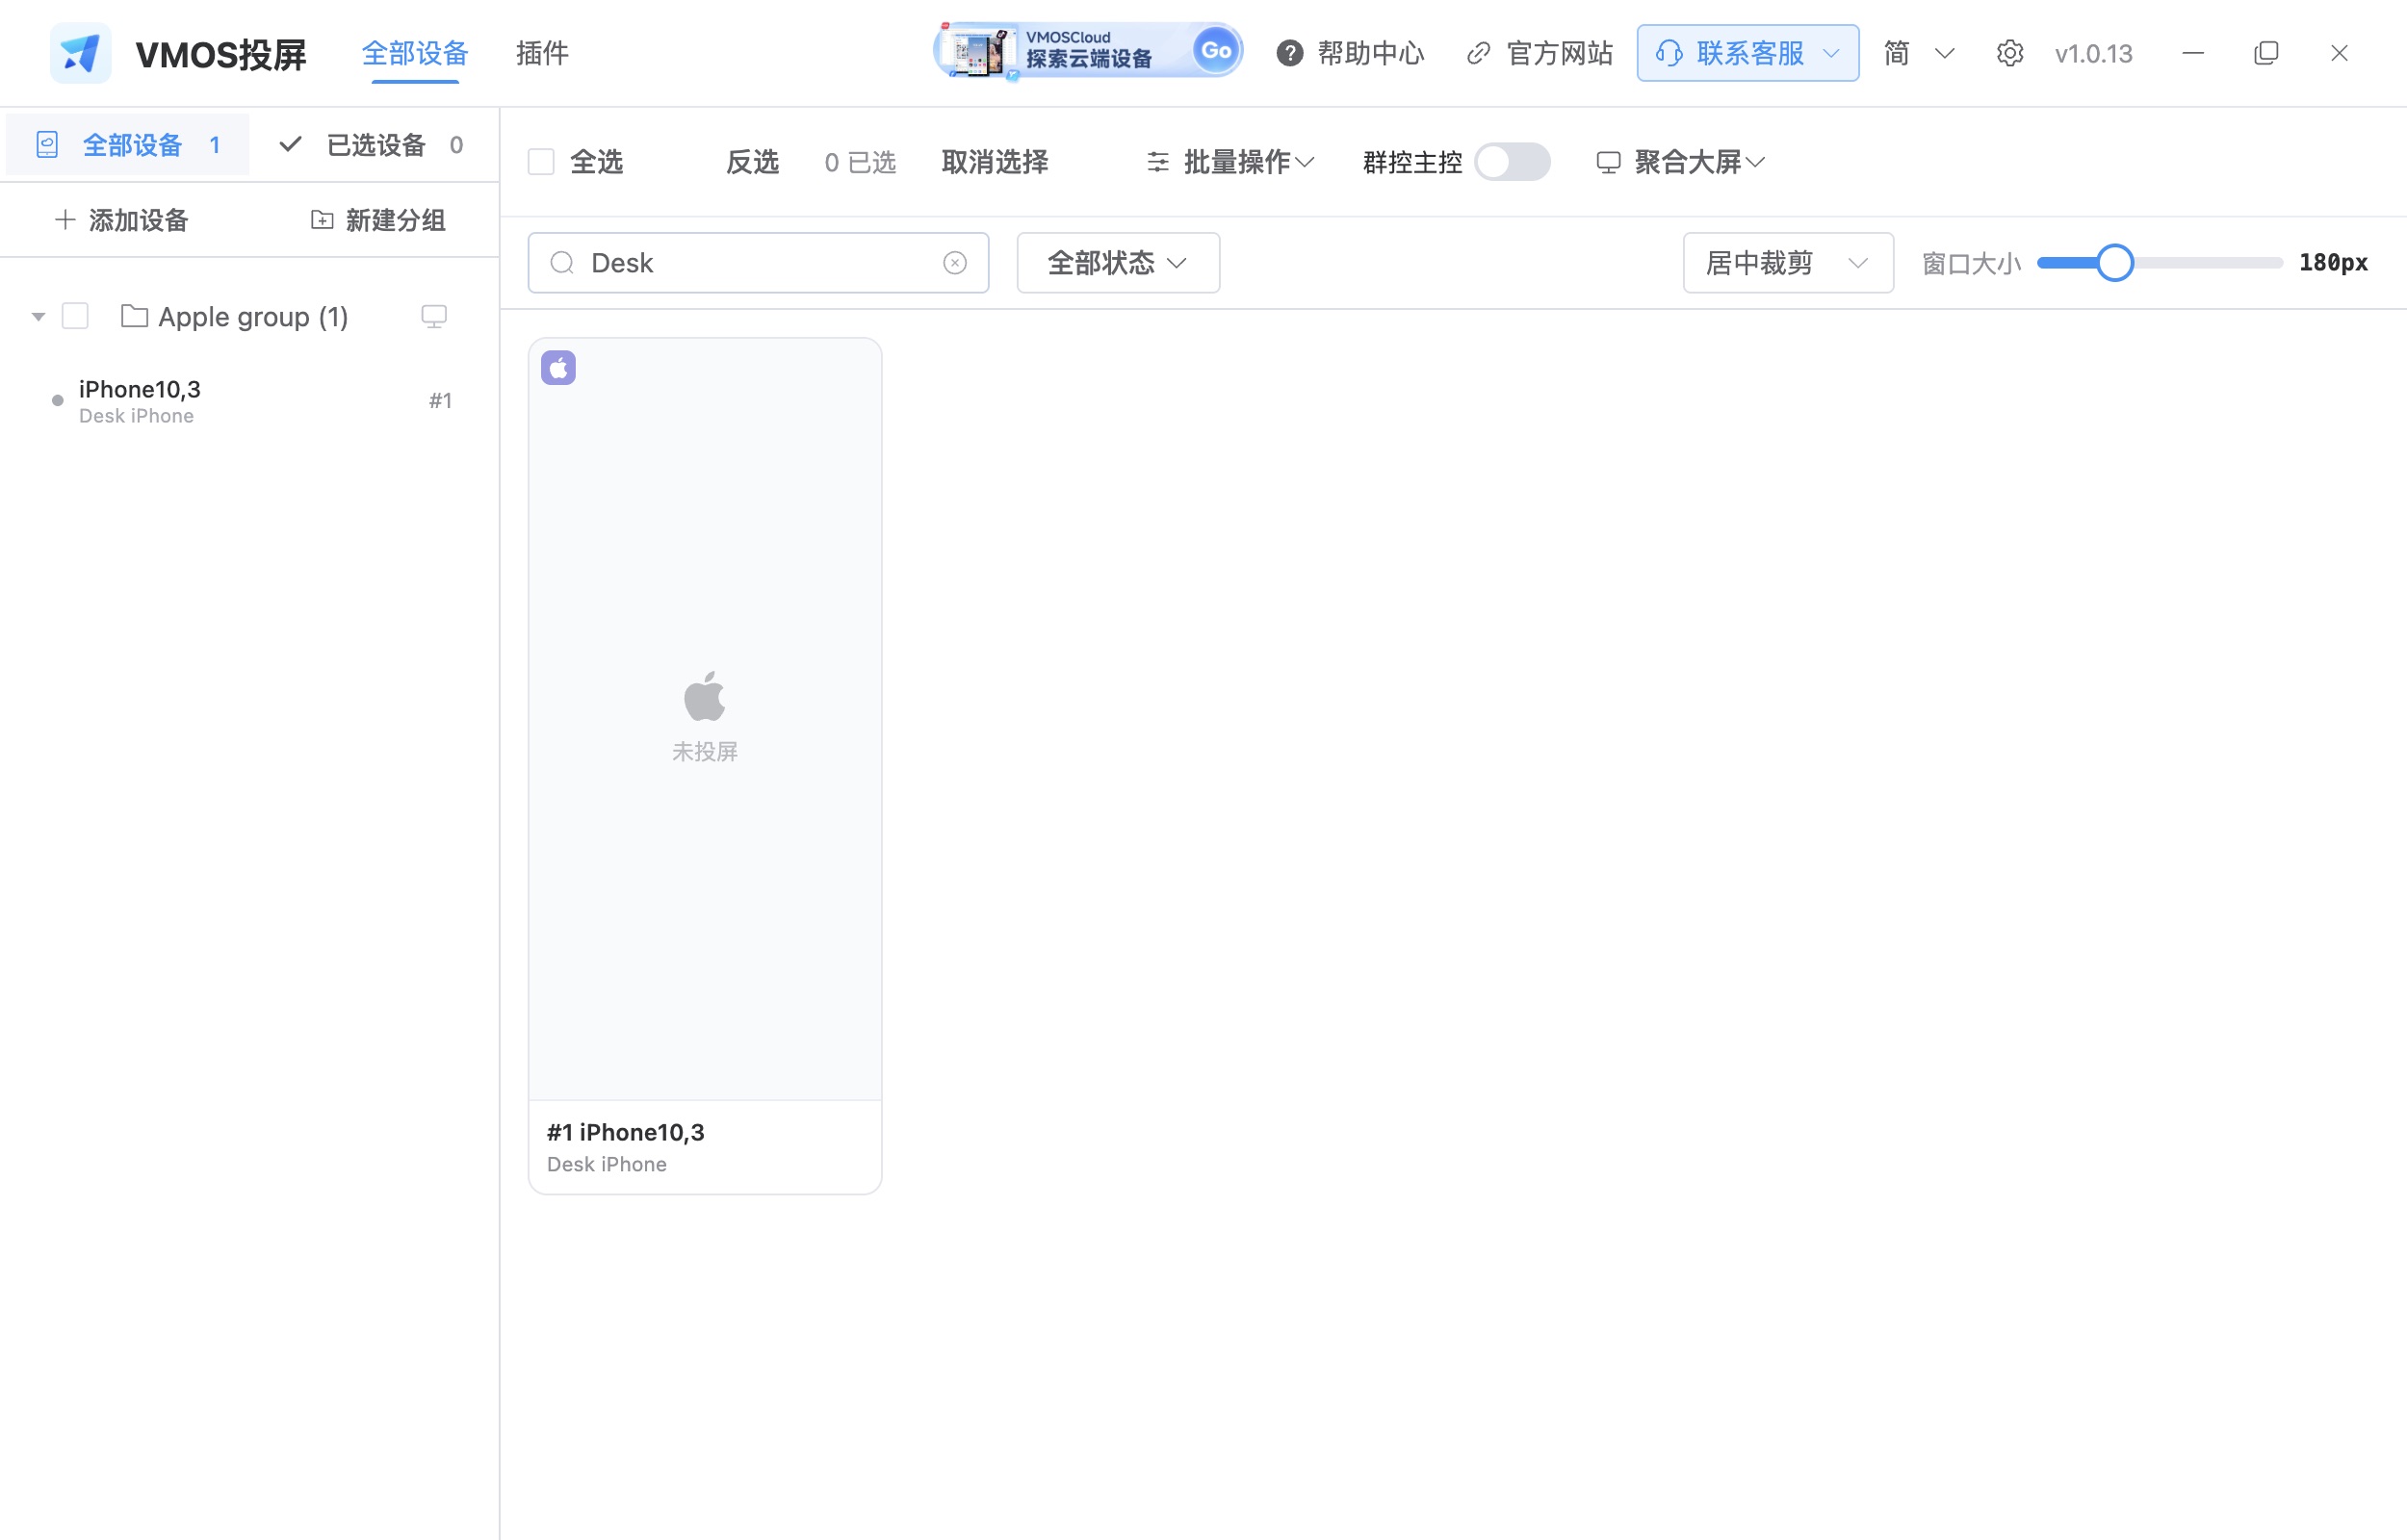Minimize the VMOS window
This screenshot has width=2407, height=1540.
[2193, 53]
